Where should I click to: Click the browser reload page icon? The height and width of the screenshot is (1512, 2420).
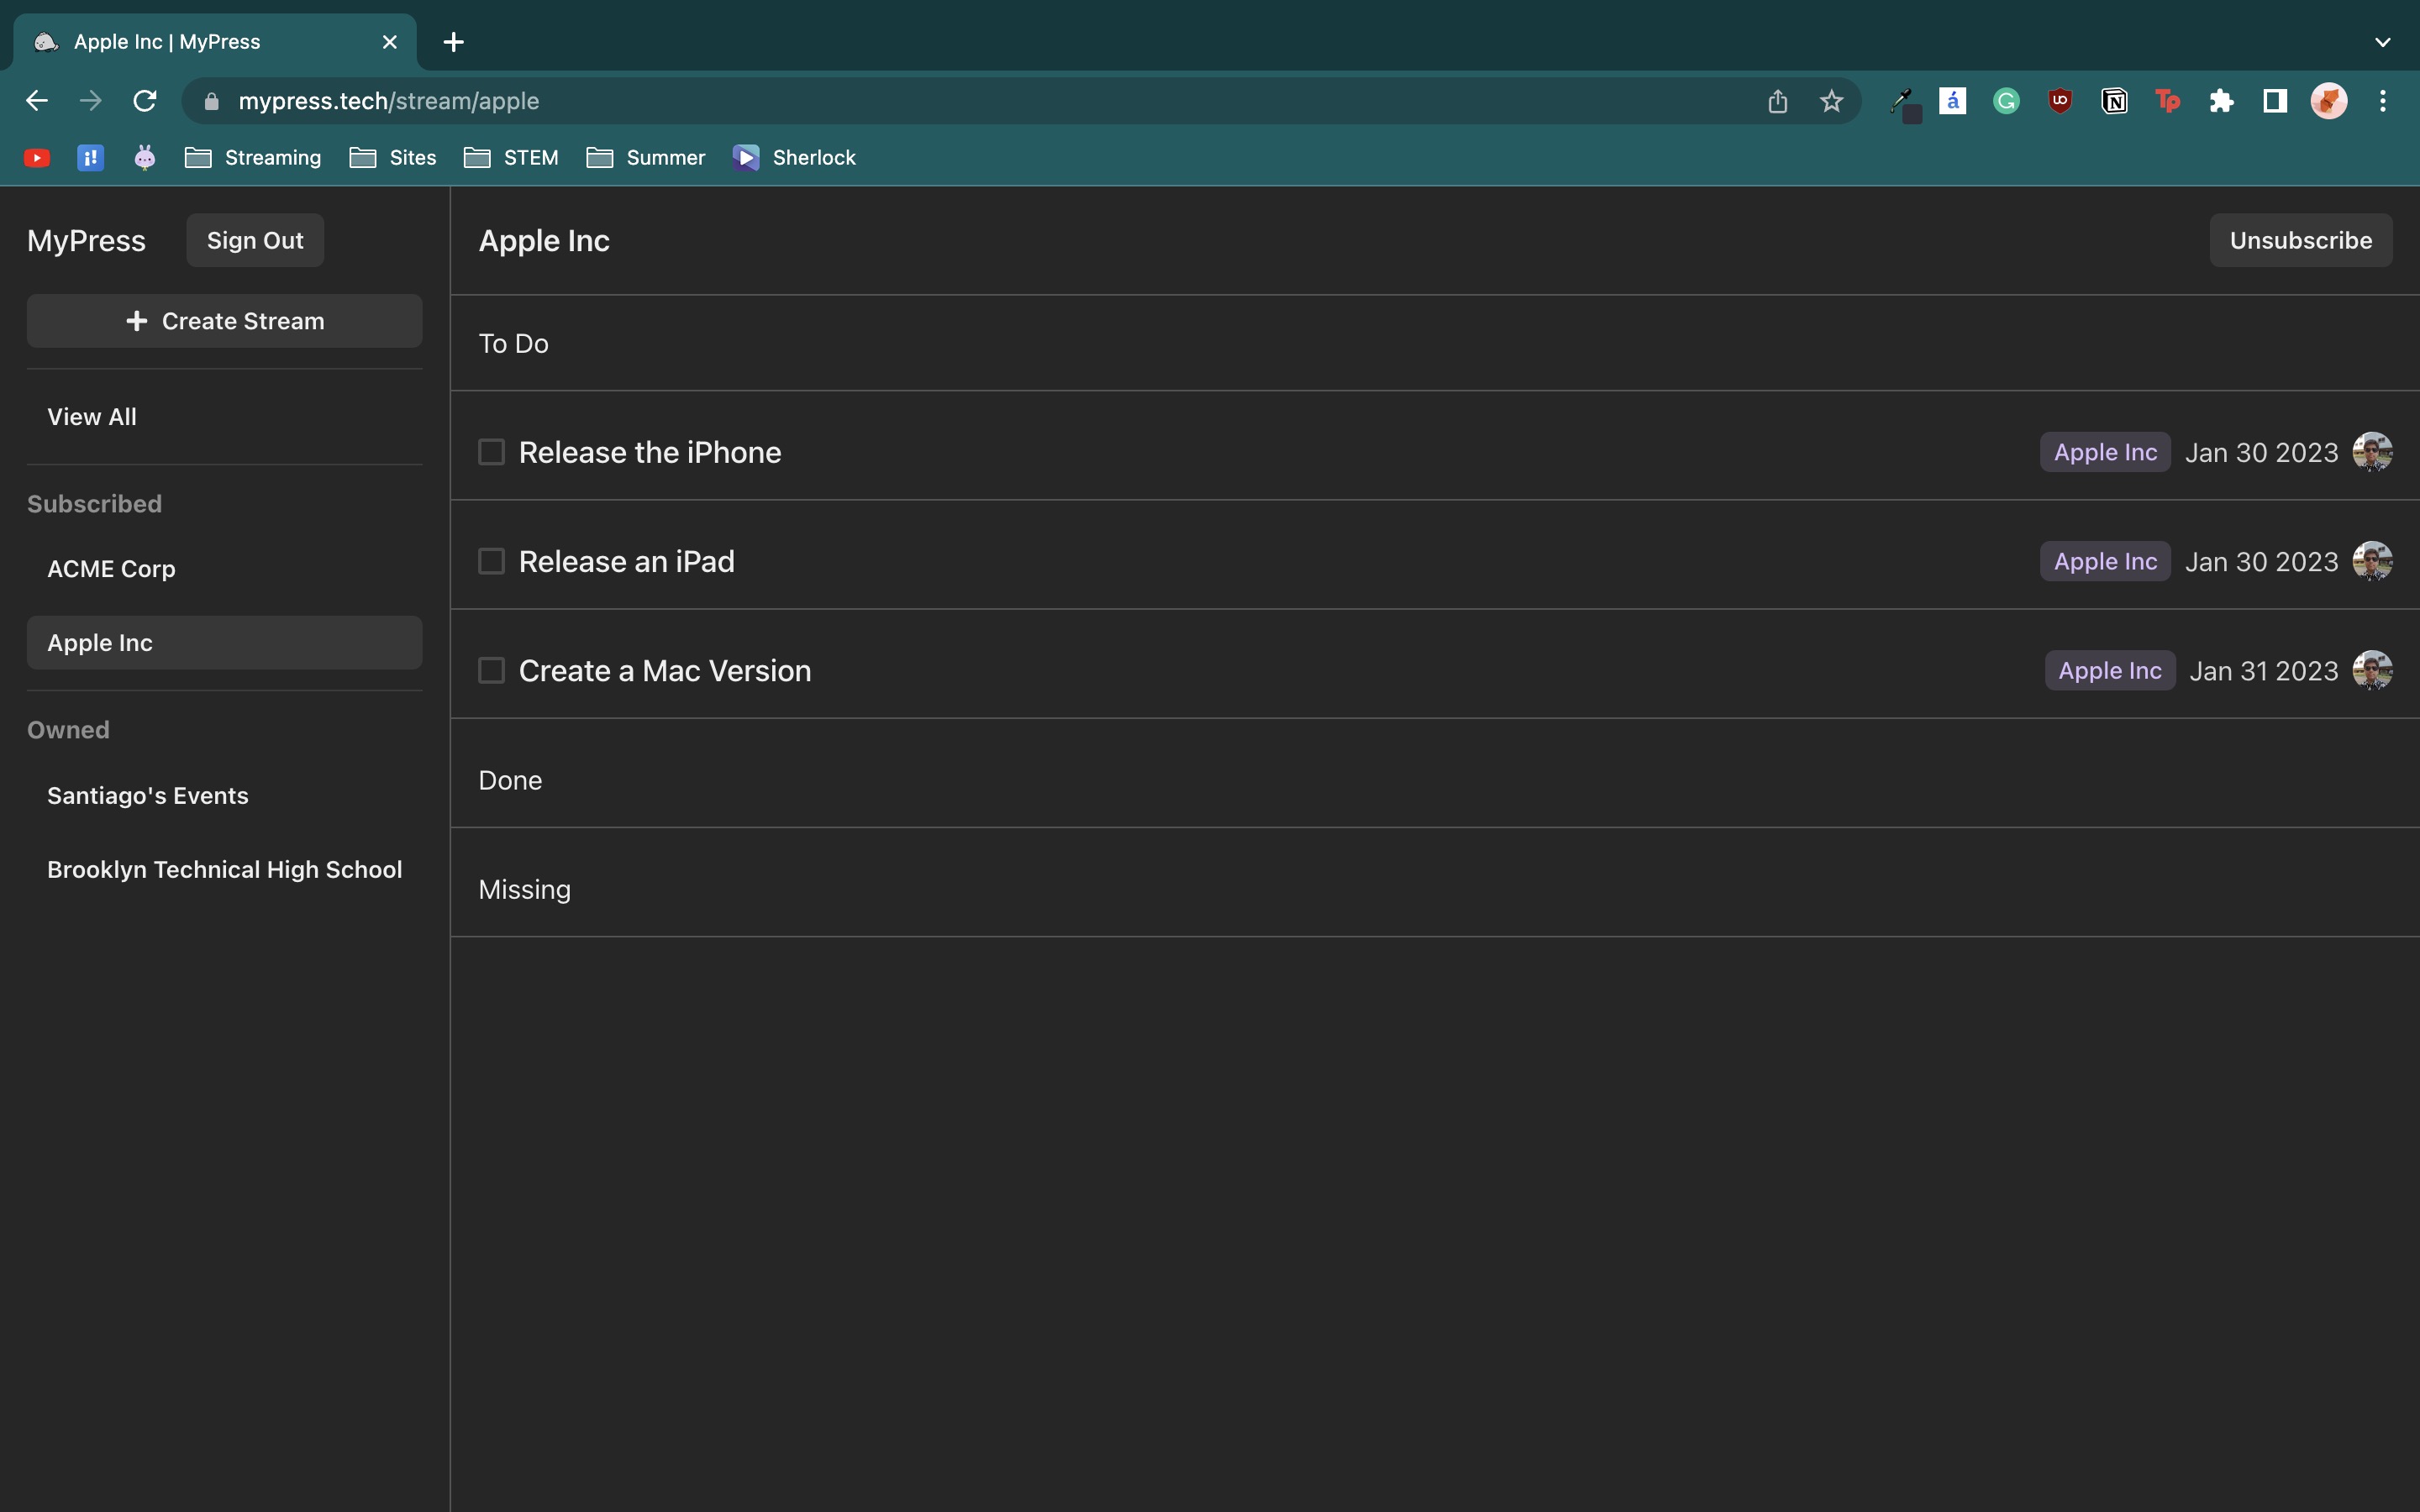click(x=145, y=101)
